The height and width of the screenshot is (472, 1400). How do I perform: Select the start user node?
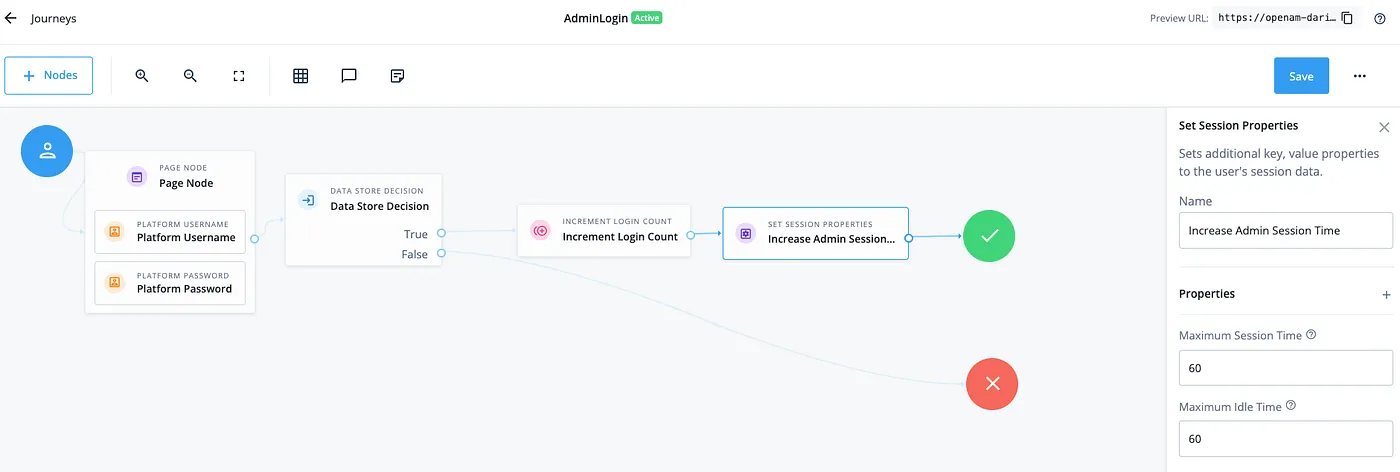click(x=47, y=151)
